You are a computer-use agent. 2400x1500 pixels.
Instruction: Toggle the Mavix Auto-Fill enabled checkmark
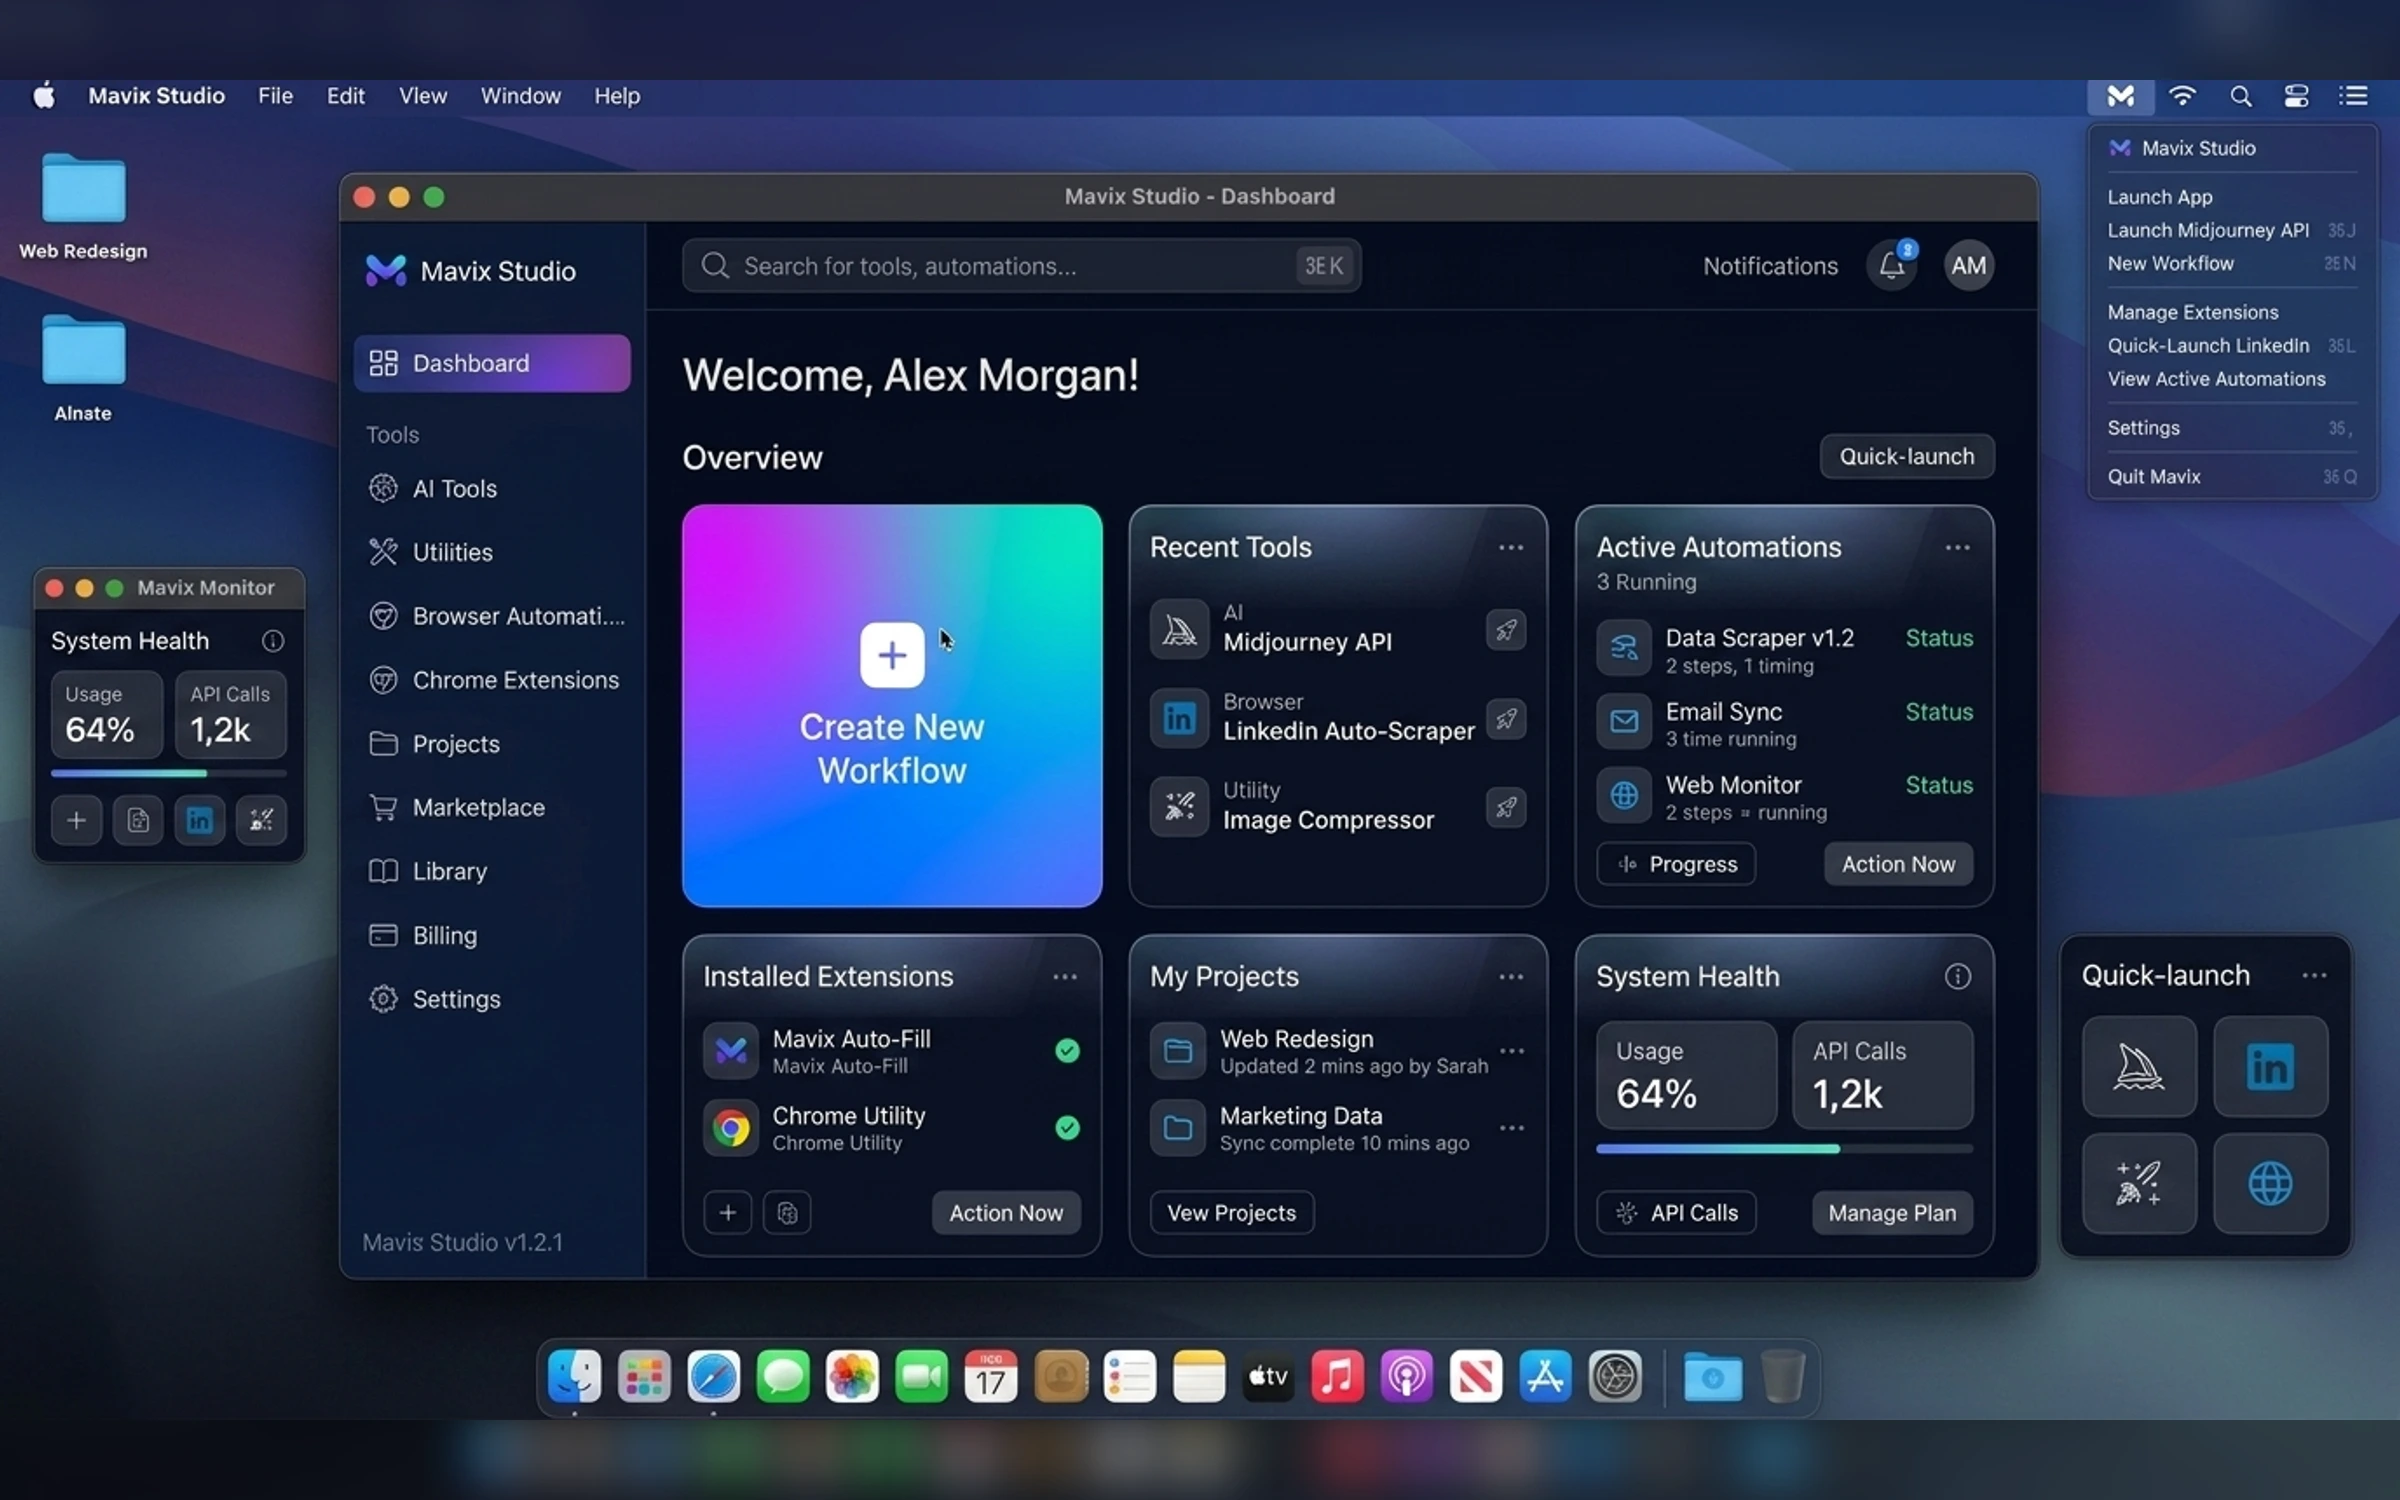(1067, 1051)
